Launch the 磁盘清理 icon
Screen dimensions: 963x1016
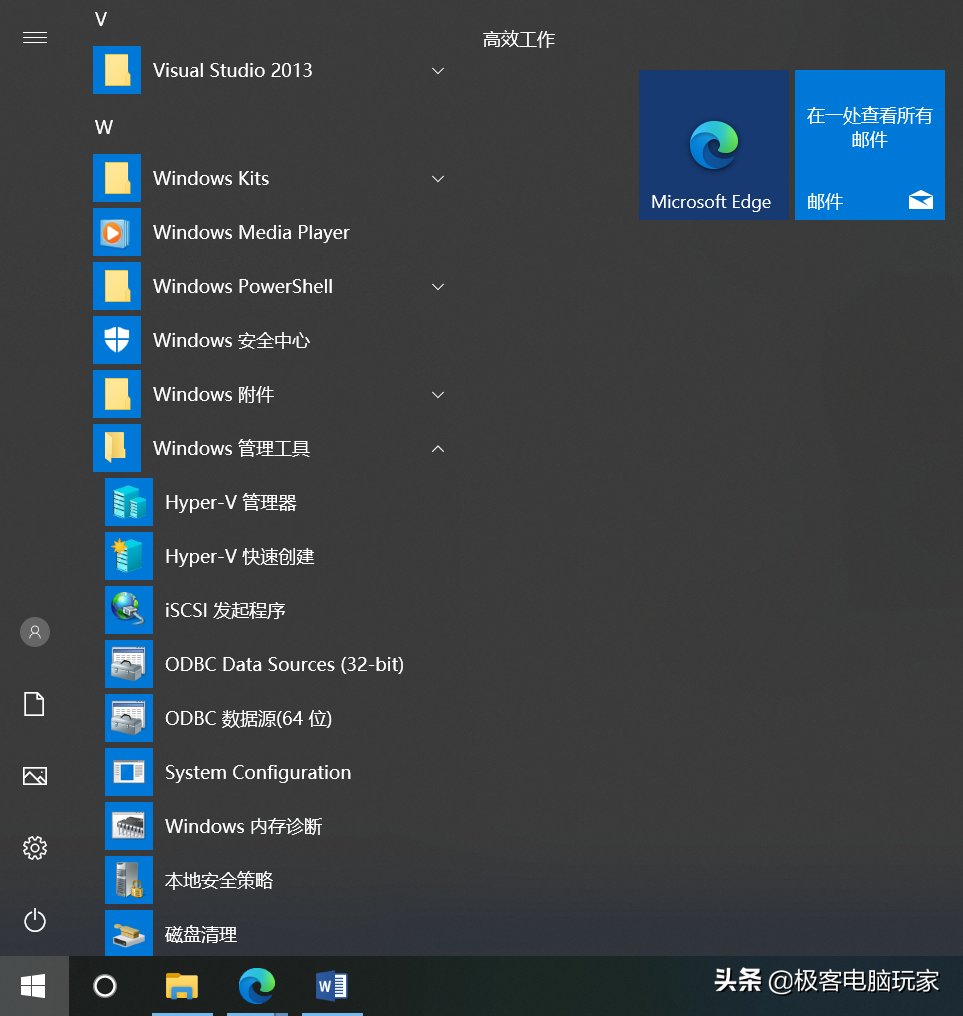pyautogui.click(x=129, y=933)
